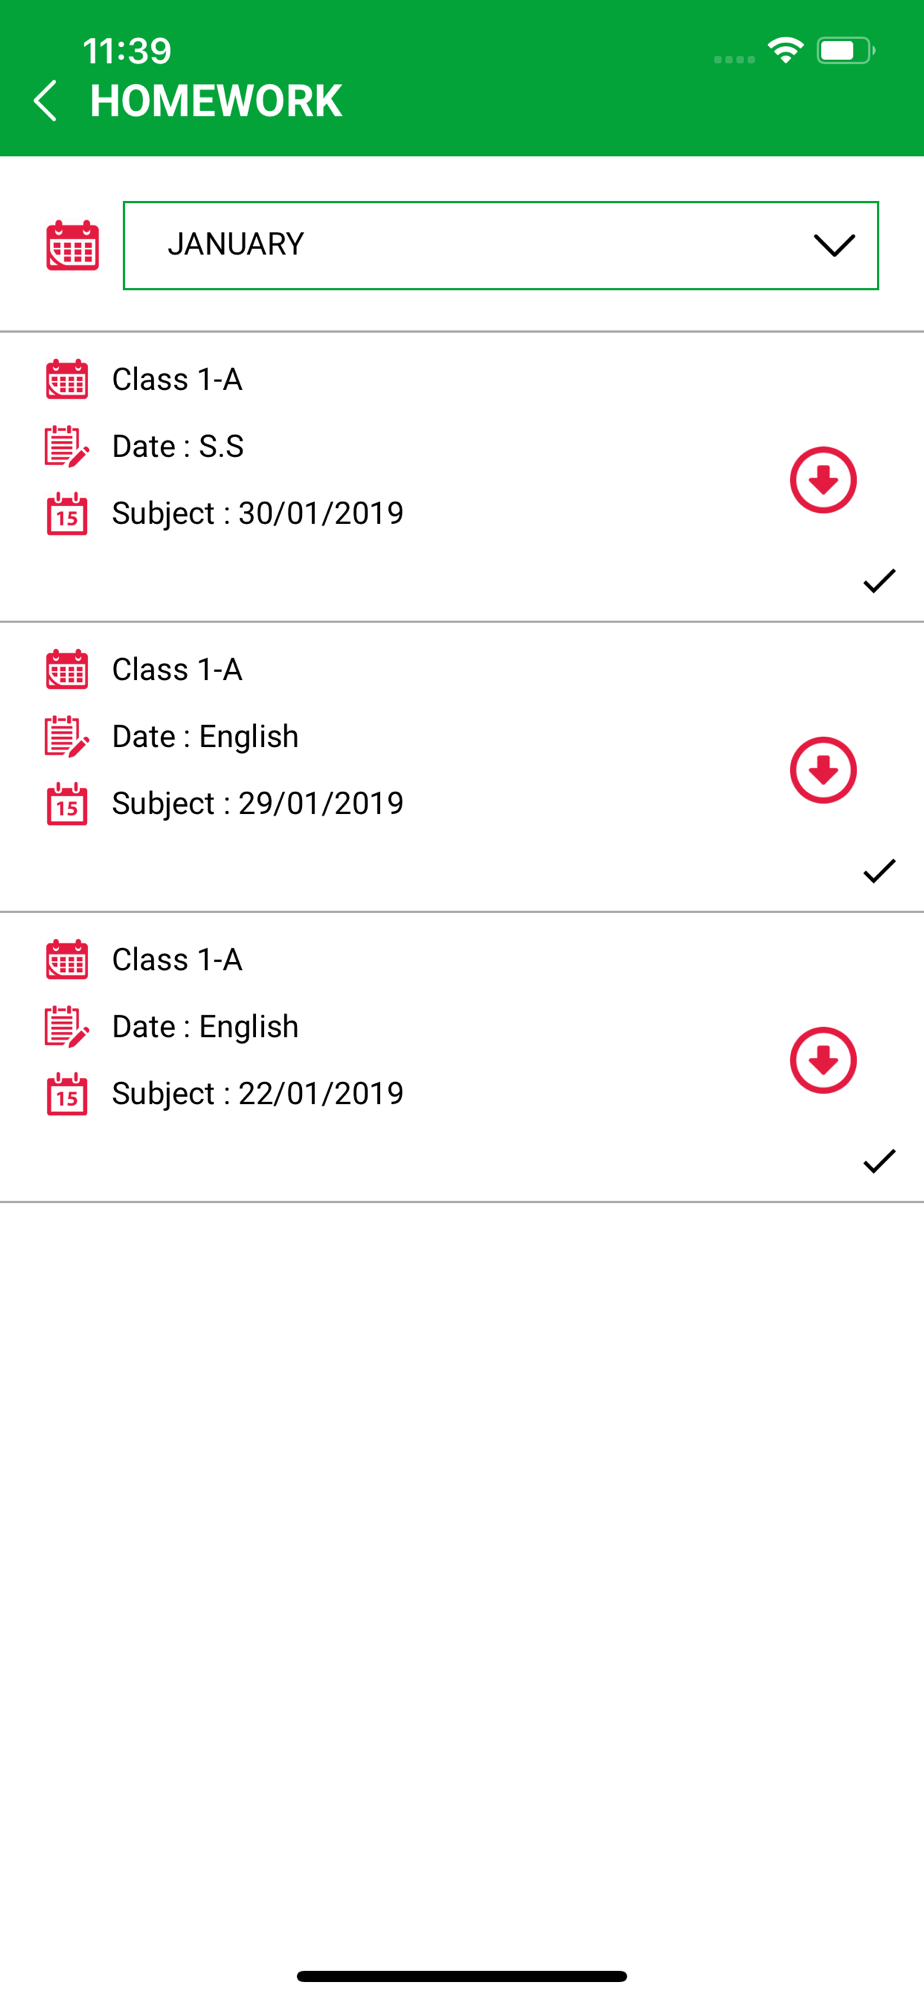The width and height of the screenshot is (924, 2000).
Task: Download the English homework dated 29/01/2019
Action: click(x=823, y=770)
